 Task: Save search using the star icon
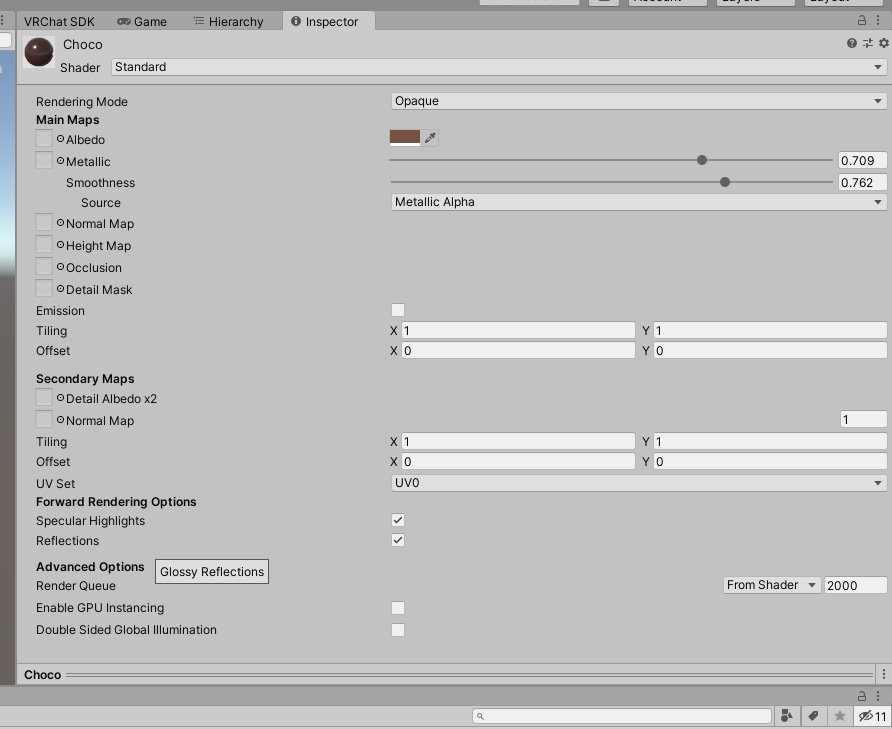840,716
